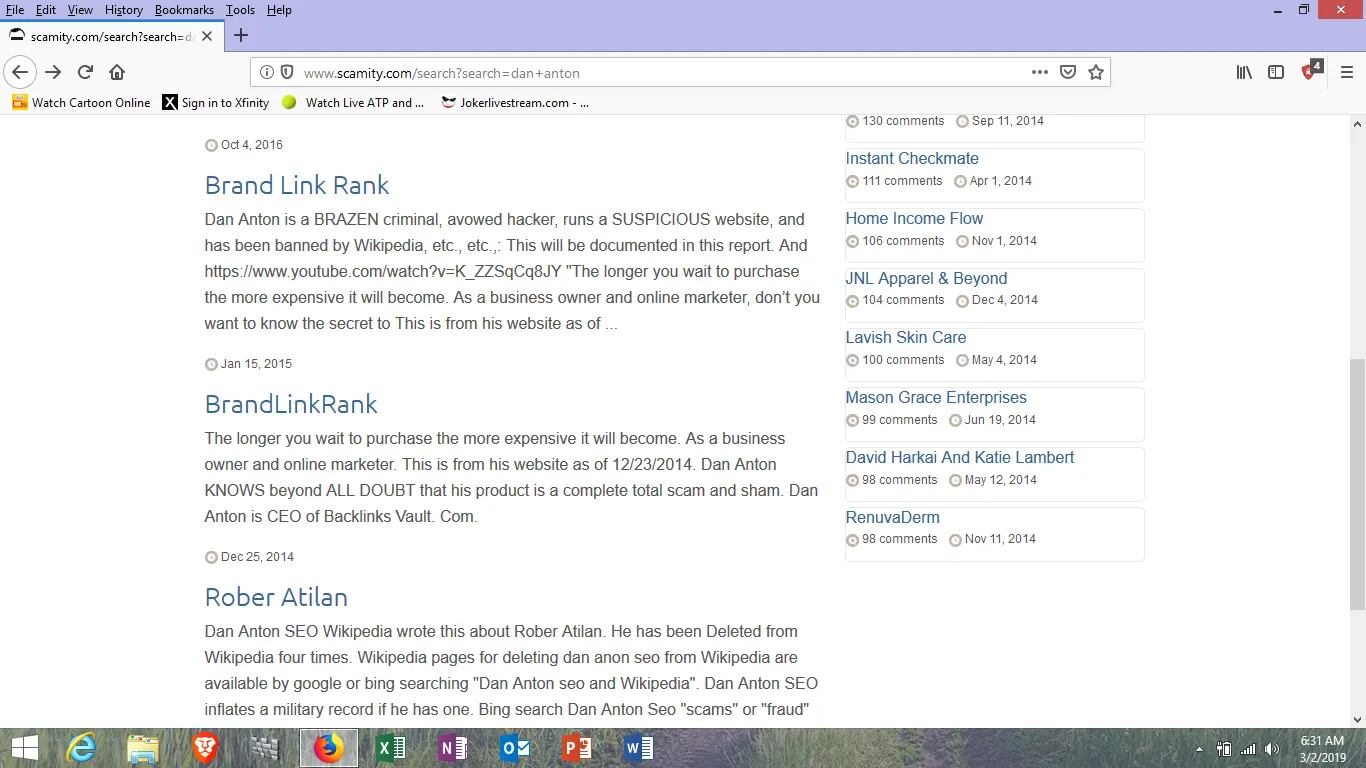The image size is (1366, 768).
Task: Click the red shield extension icon
Action: 1311,71
